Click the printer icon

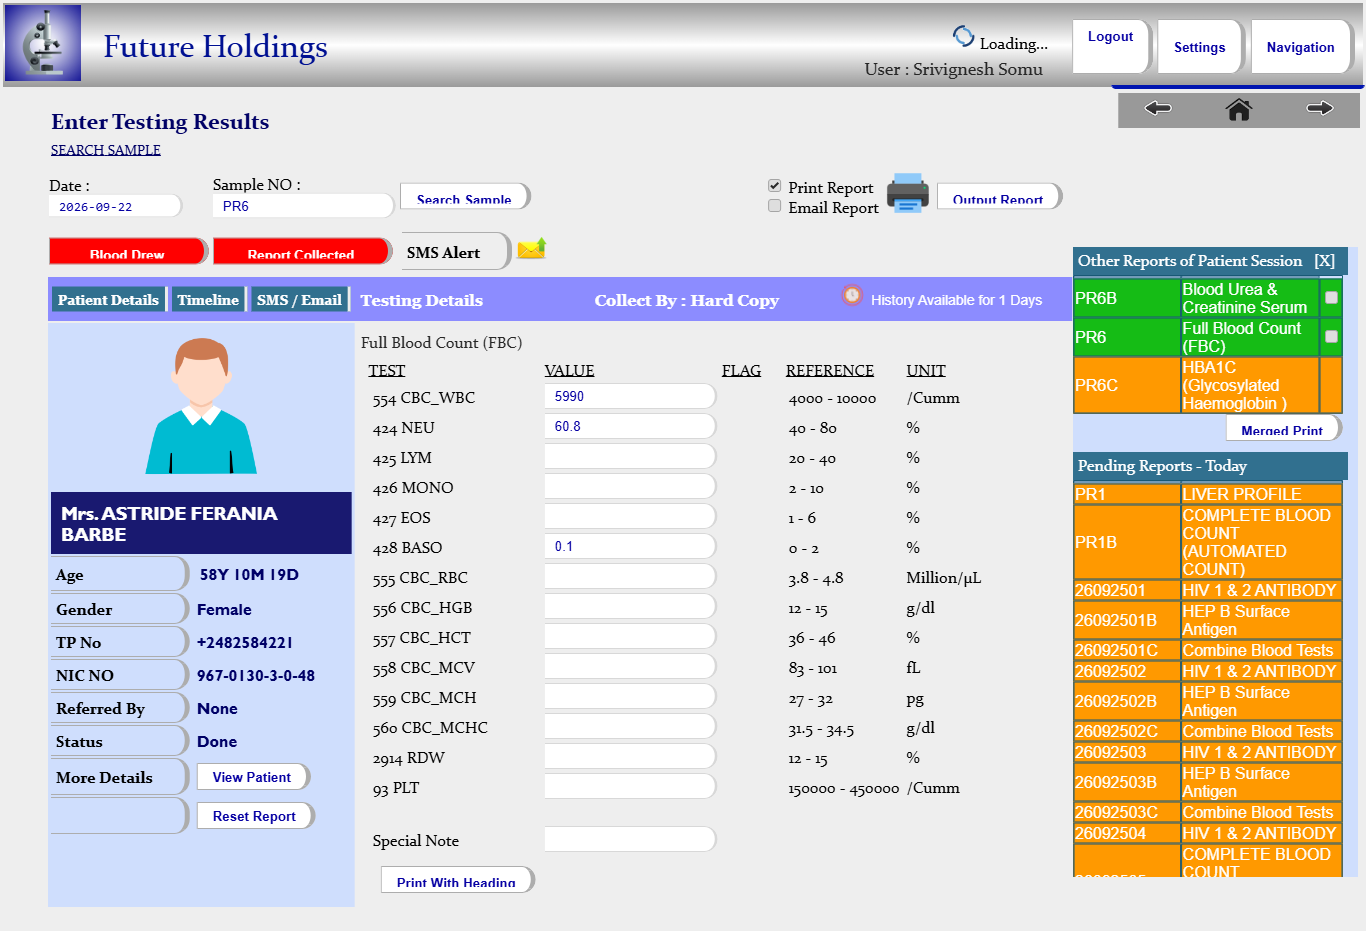[x=908, y=193]
